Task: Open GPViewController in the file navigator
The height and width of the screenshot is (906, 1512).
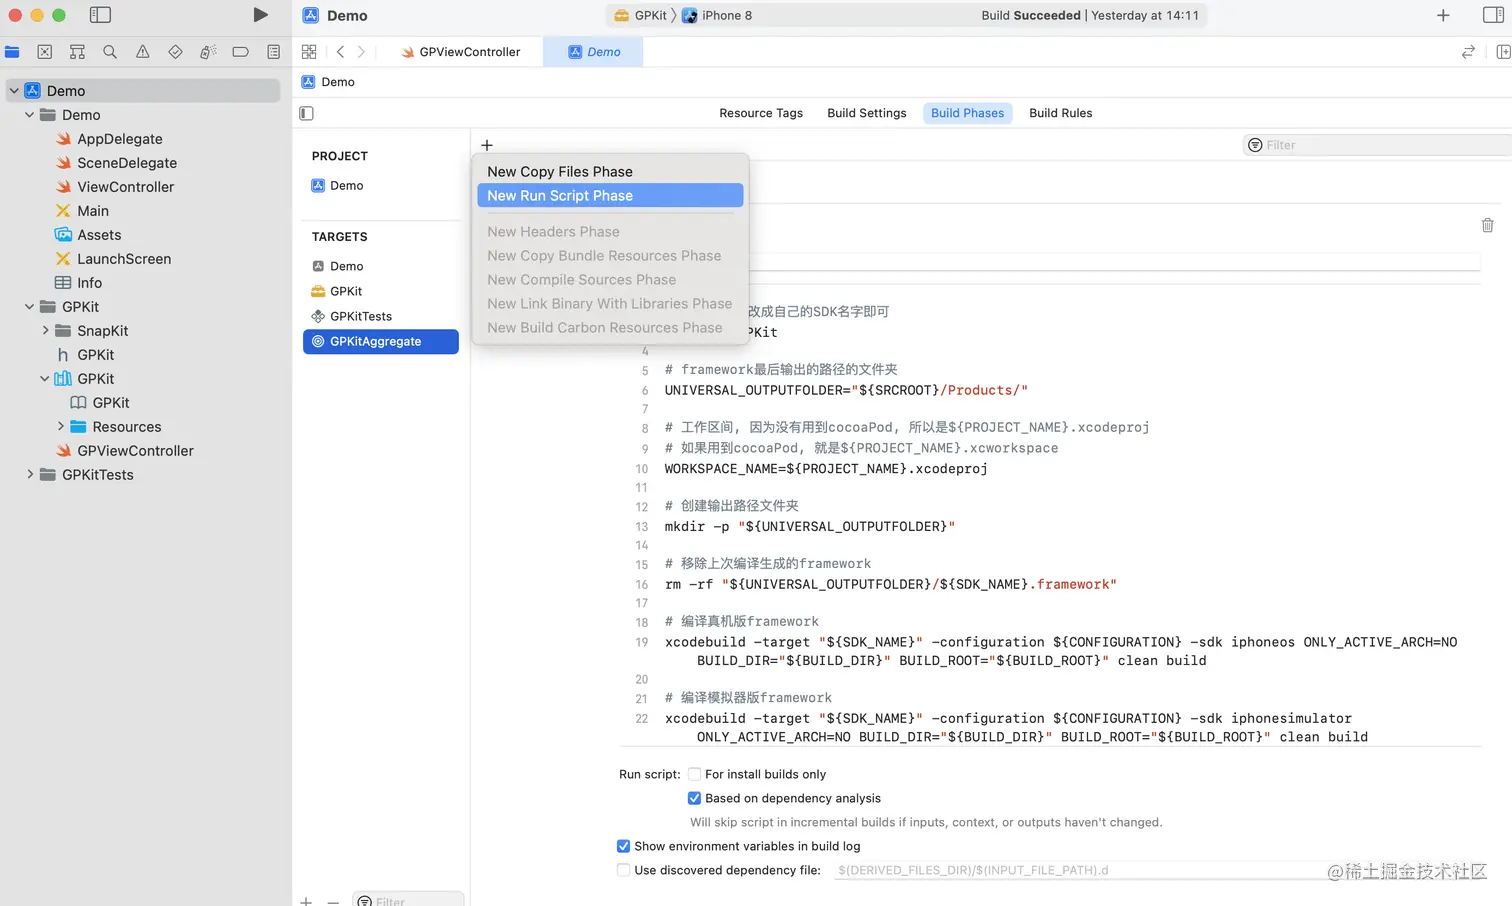Action: point(135,451)
